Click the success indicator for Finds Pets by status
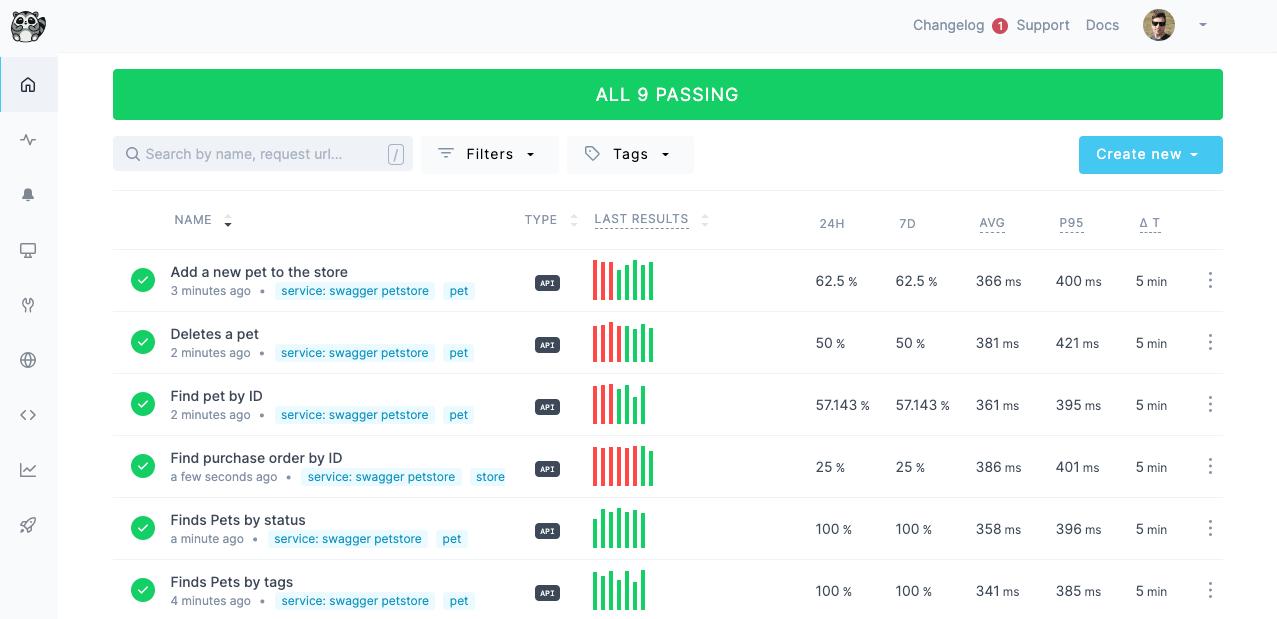The height and width of the screenshot is (619, 1277). pos(142,528)
